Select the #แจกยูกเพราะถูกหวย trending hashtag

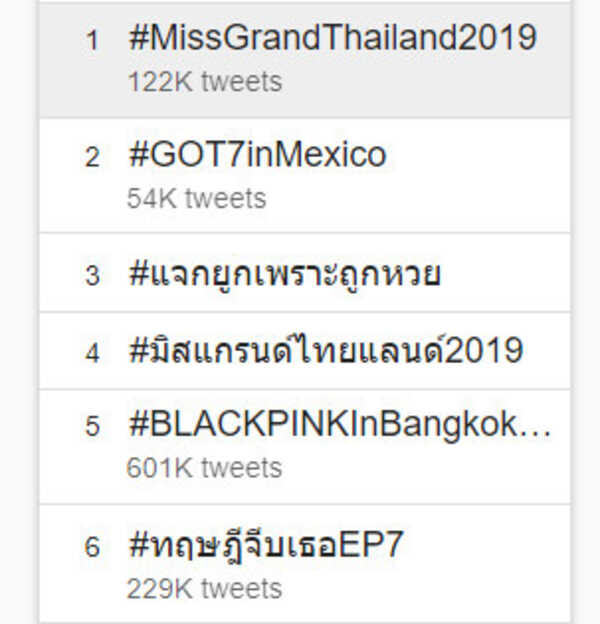pos(284,273)
